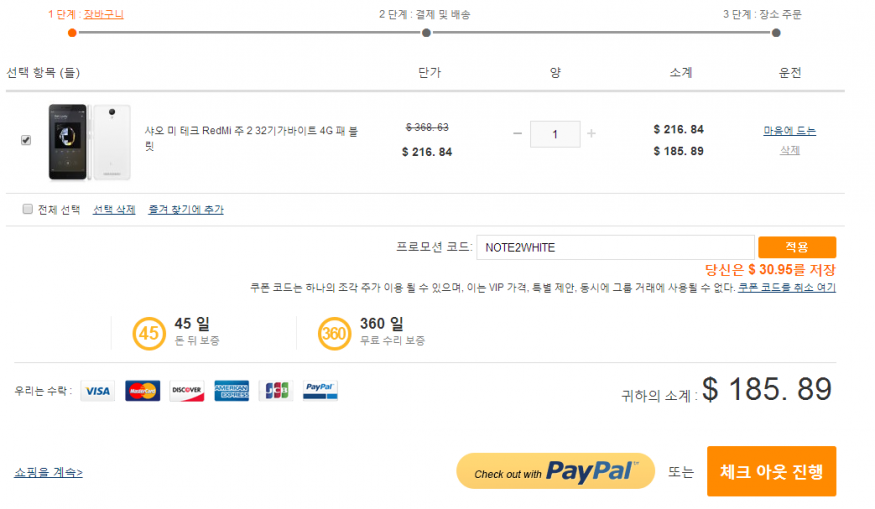Click the 쇼핑을 계속 link
This screenshot has width=875, height=509.
coord(49,472)
